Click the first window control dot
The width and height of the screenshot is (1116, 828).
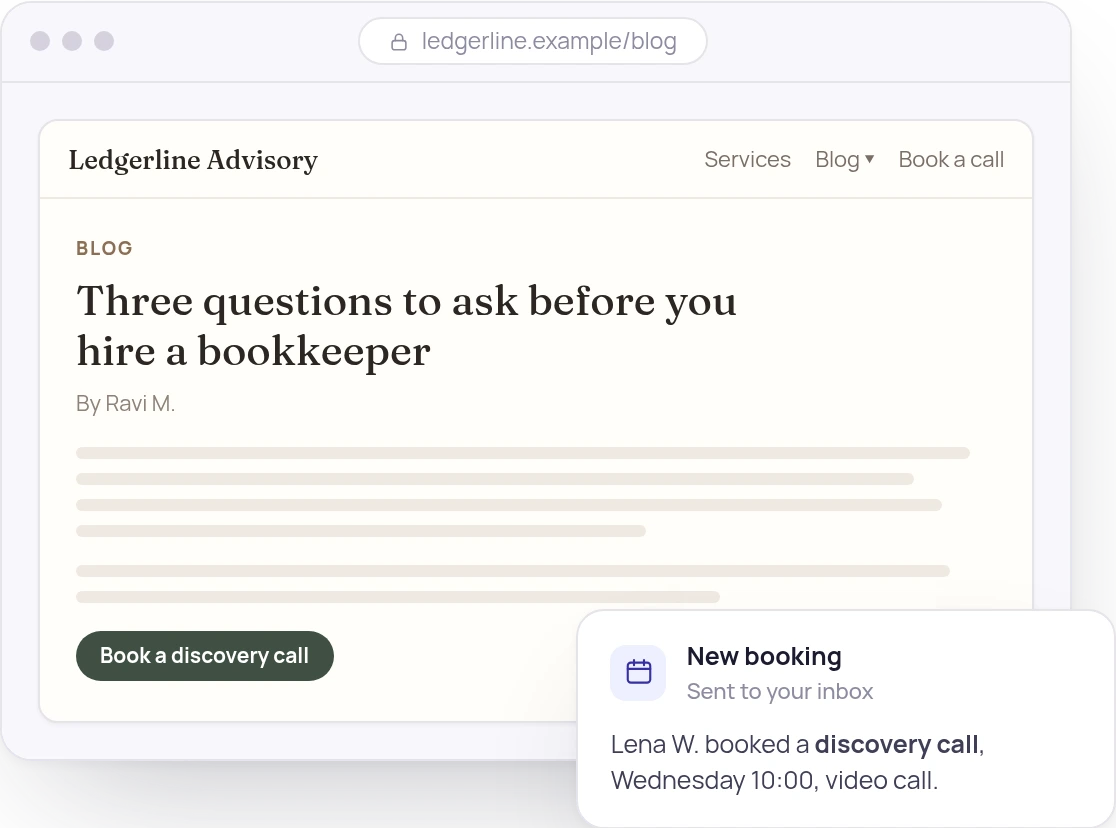pos(40,41)
